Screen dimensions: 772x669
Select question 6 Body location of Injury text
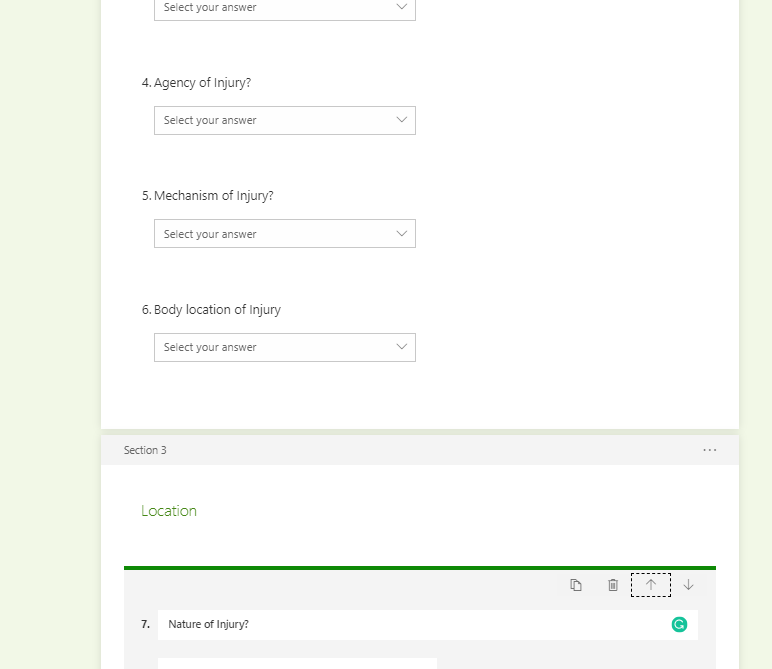[217, 310]
